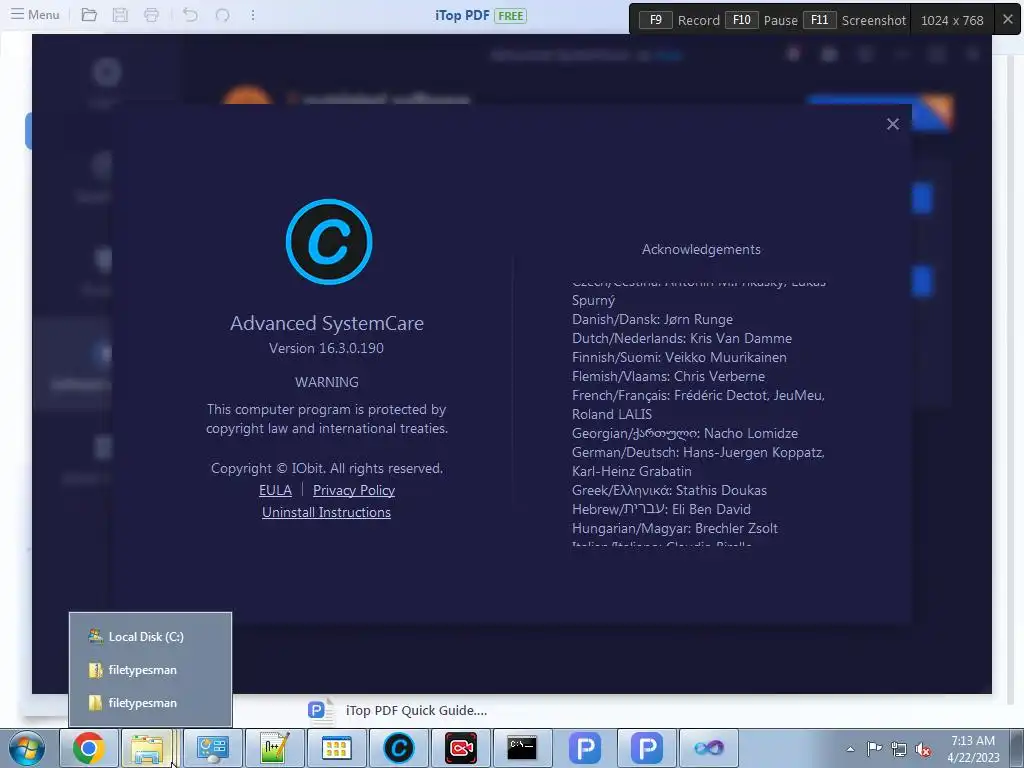Screen dimensions: 1024x768
Task: Open the Privacy Policy link
Action: click(354, 490)
